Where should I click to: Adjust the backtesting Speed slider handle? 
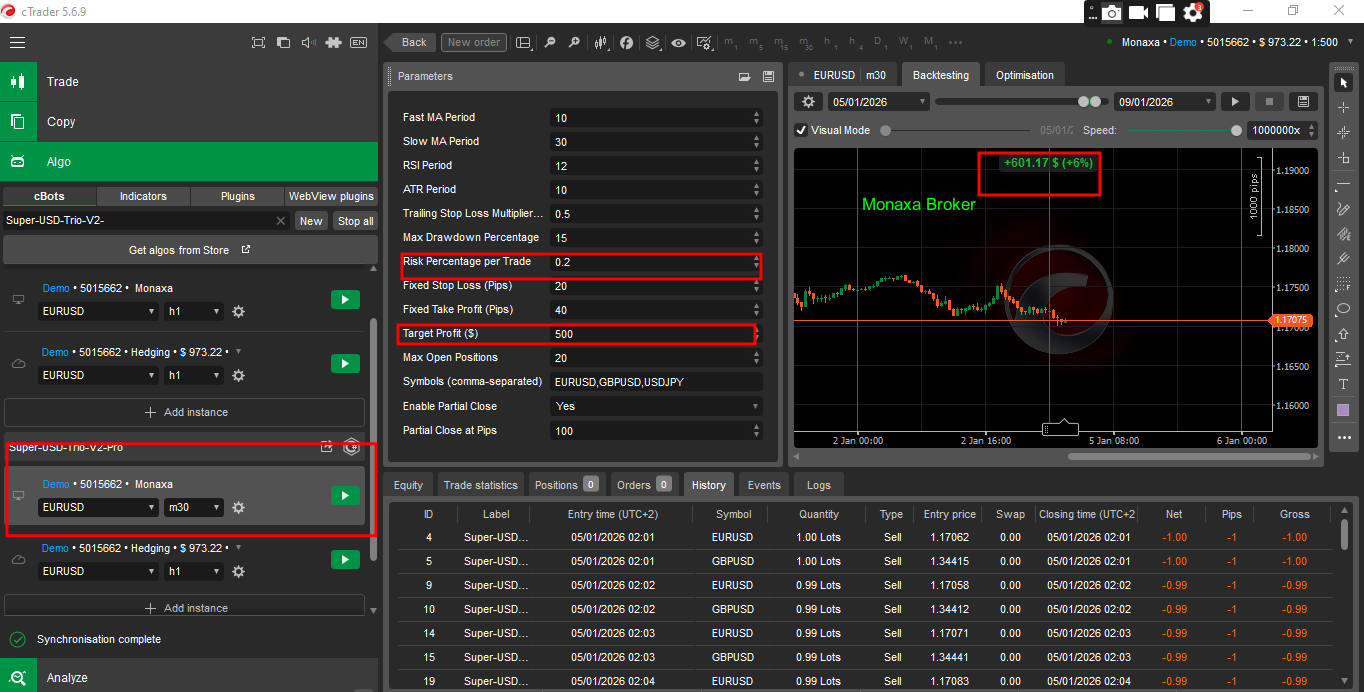tap(1237, 130)
